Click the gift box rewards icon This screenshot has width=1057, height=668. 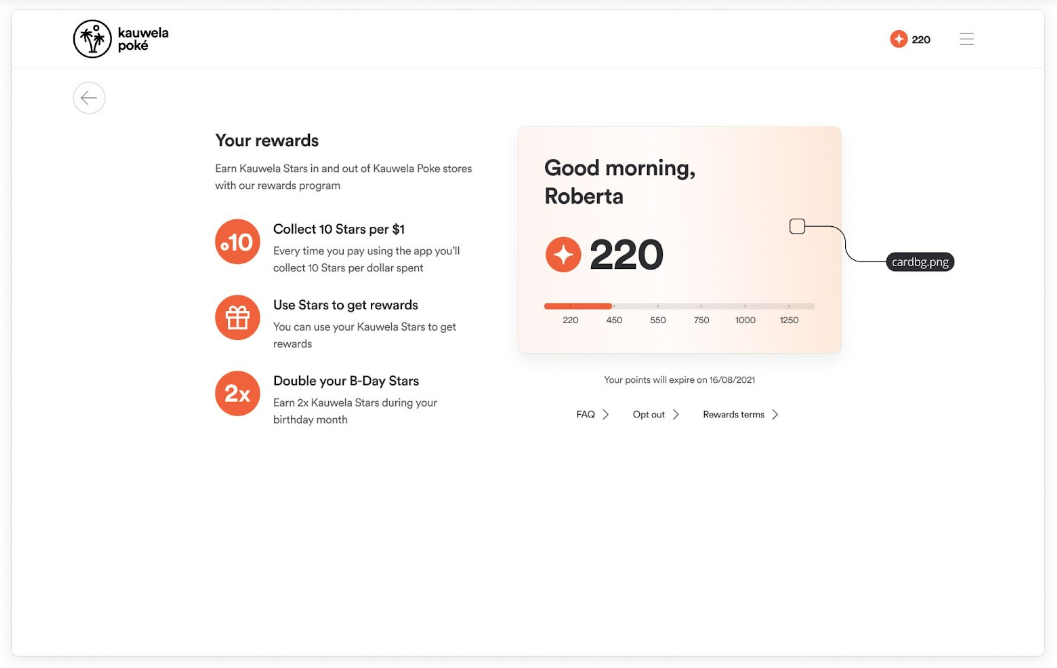tap(237, 317)
